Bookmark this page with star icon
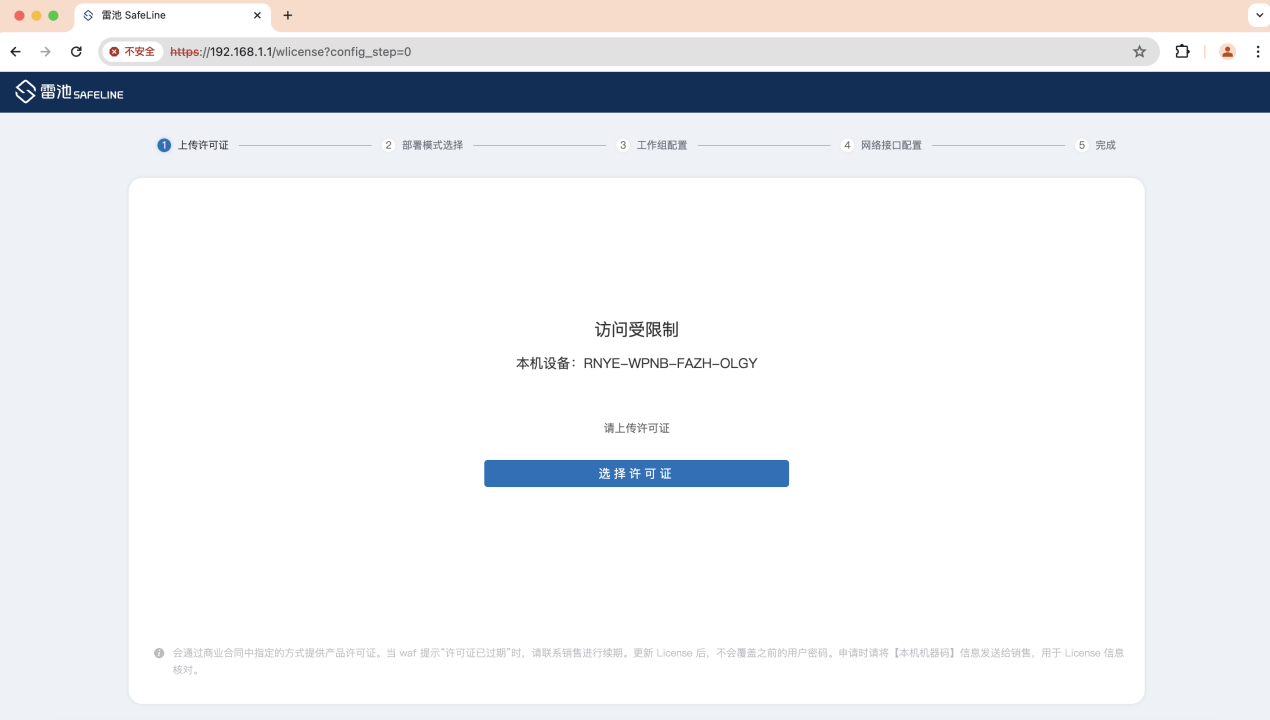Screen dimensions: 1270x720 click(x=1139, y=52)
